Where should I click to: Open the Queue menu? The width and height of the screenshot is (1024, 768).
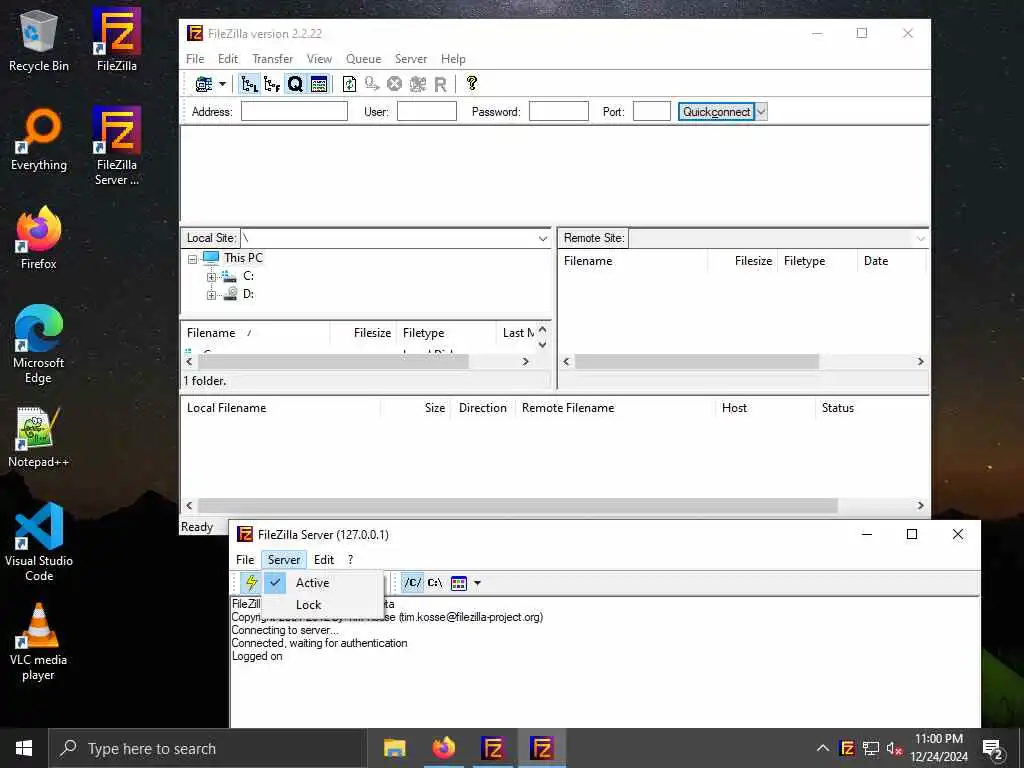click(x=363, y=59)
